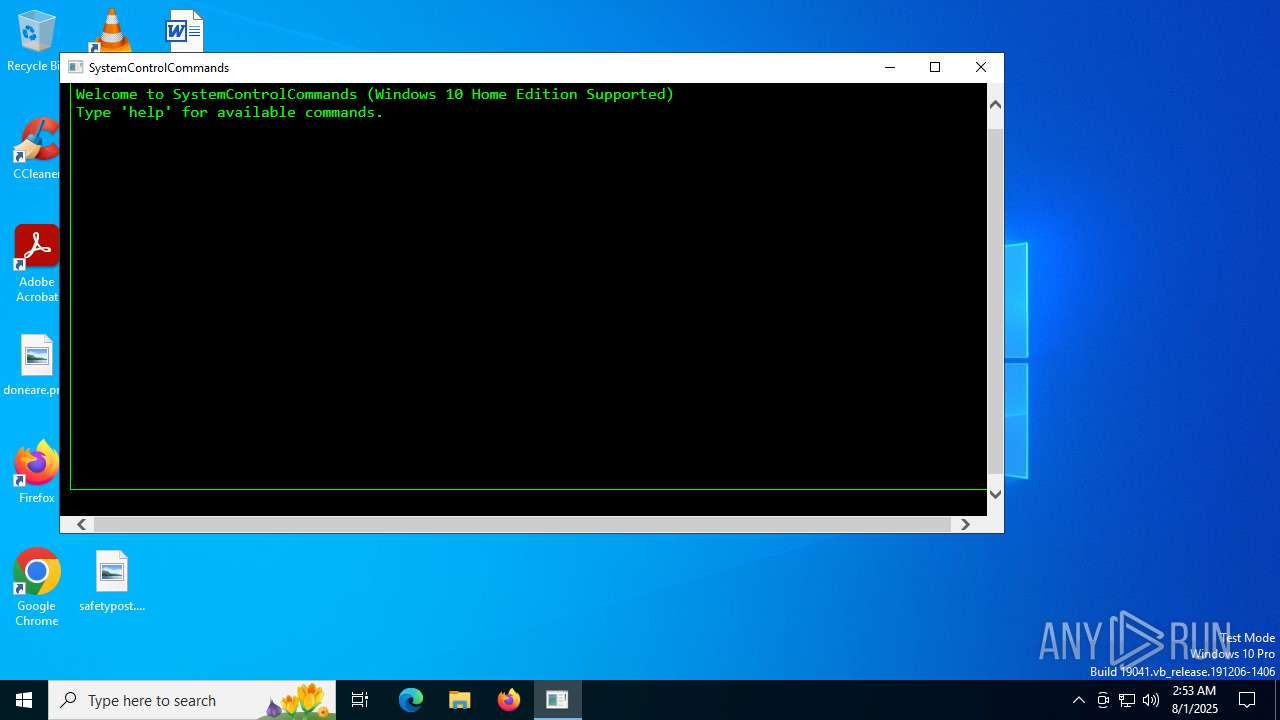The width and height of the screenshot is (1280, 720).
Task: Open the Word document desktop icon
Action: tap(185, 30)
